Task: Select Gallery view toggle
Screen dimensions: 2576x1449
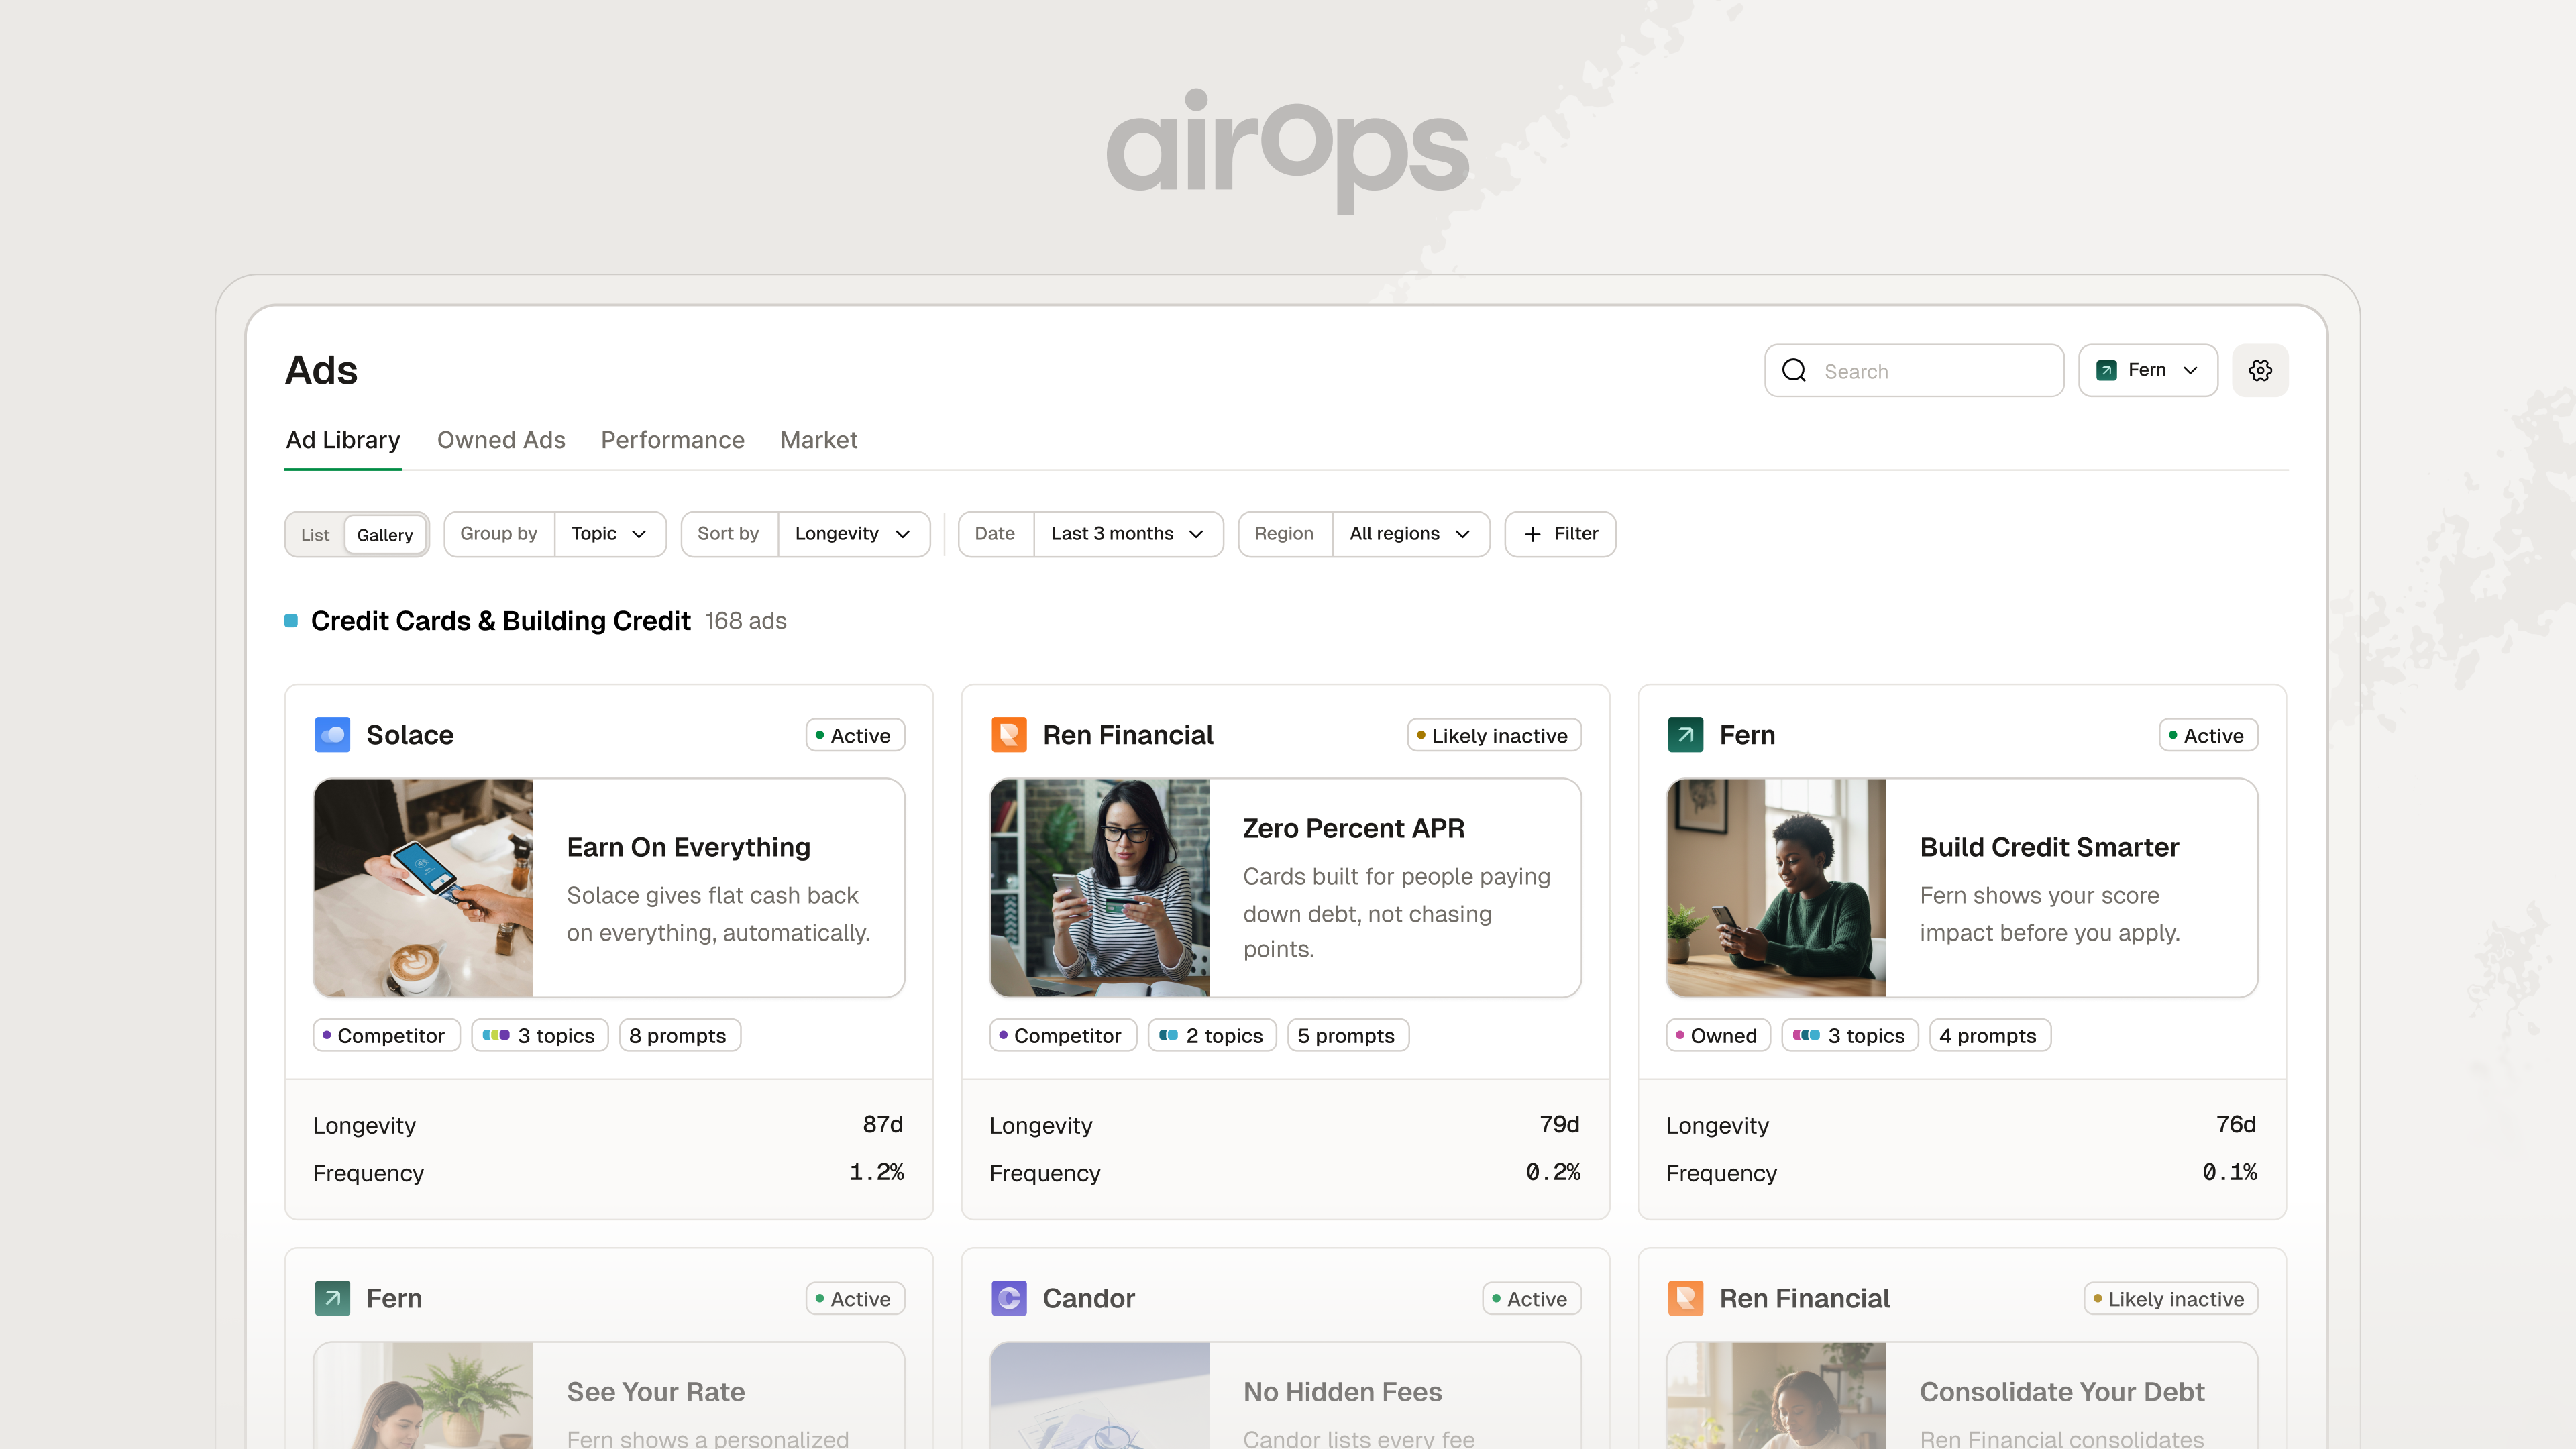Action: tap(385, 535)
